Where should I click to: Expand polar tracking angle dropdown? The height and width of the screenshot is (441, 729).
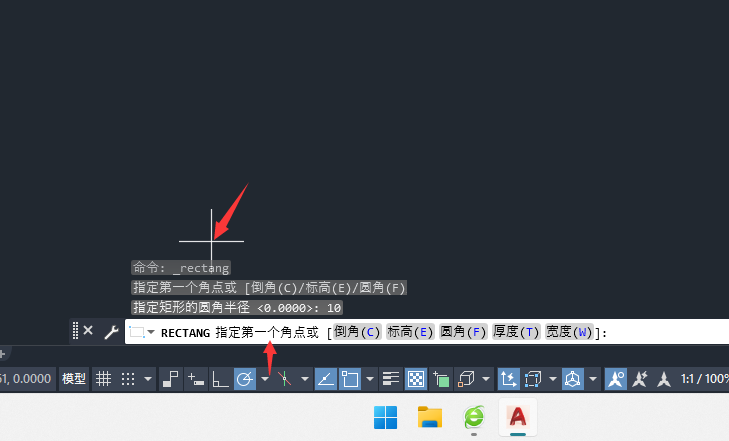265,379
